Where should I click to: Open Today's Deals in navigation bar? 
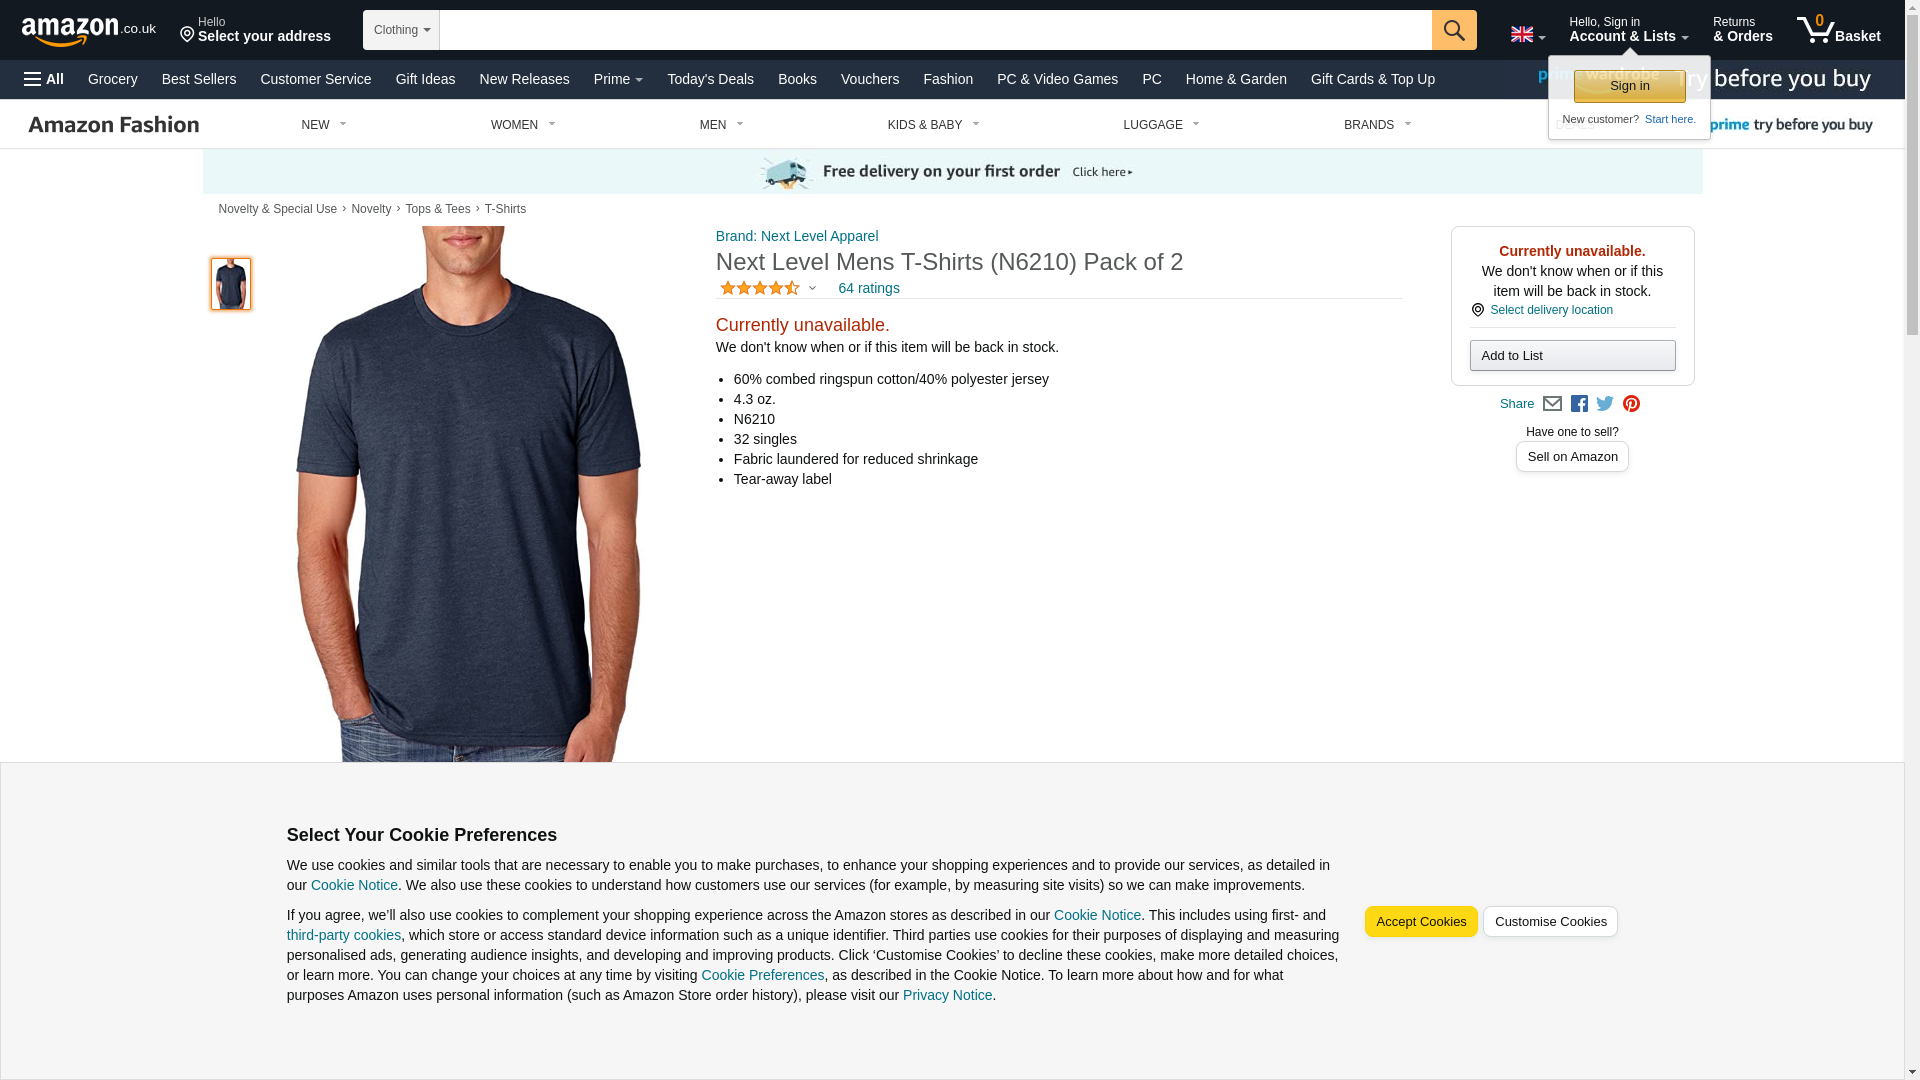(x=710, y=79)
